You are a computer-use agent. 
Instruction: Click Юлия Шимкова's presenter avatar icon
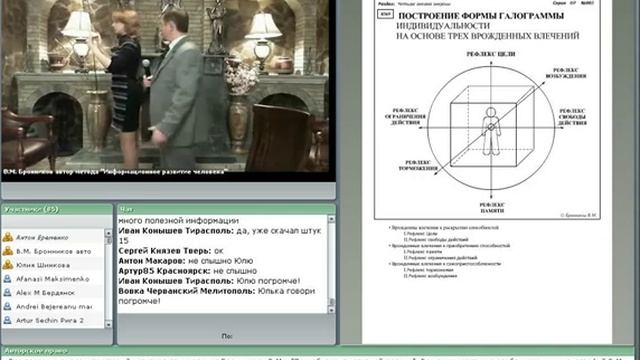coord(7,265)
